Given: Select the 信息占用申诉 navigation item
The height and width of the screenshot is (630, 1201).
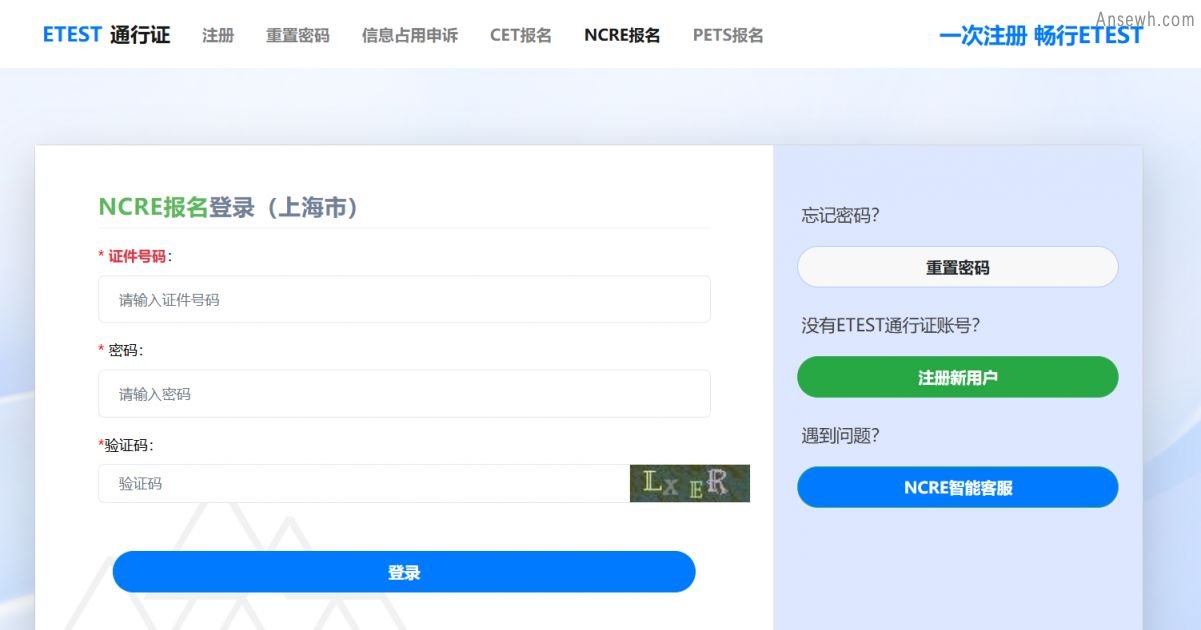Looking at the screenshot, I should coord(409,33).
